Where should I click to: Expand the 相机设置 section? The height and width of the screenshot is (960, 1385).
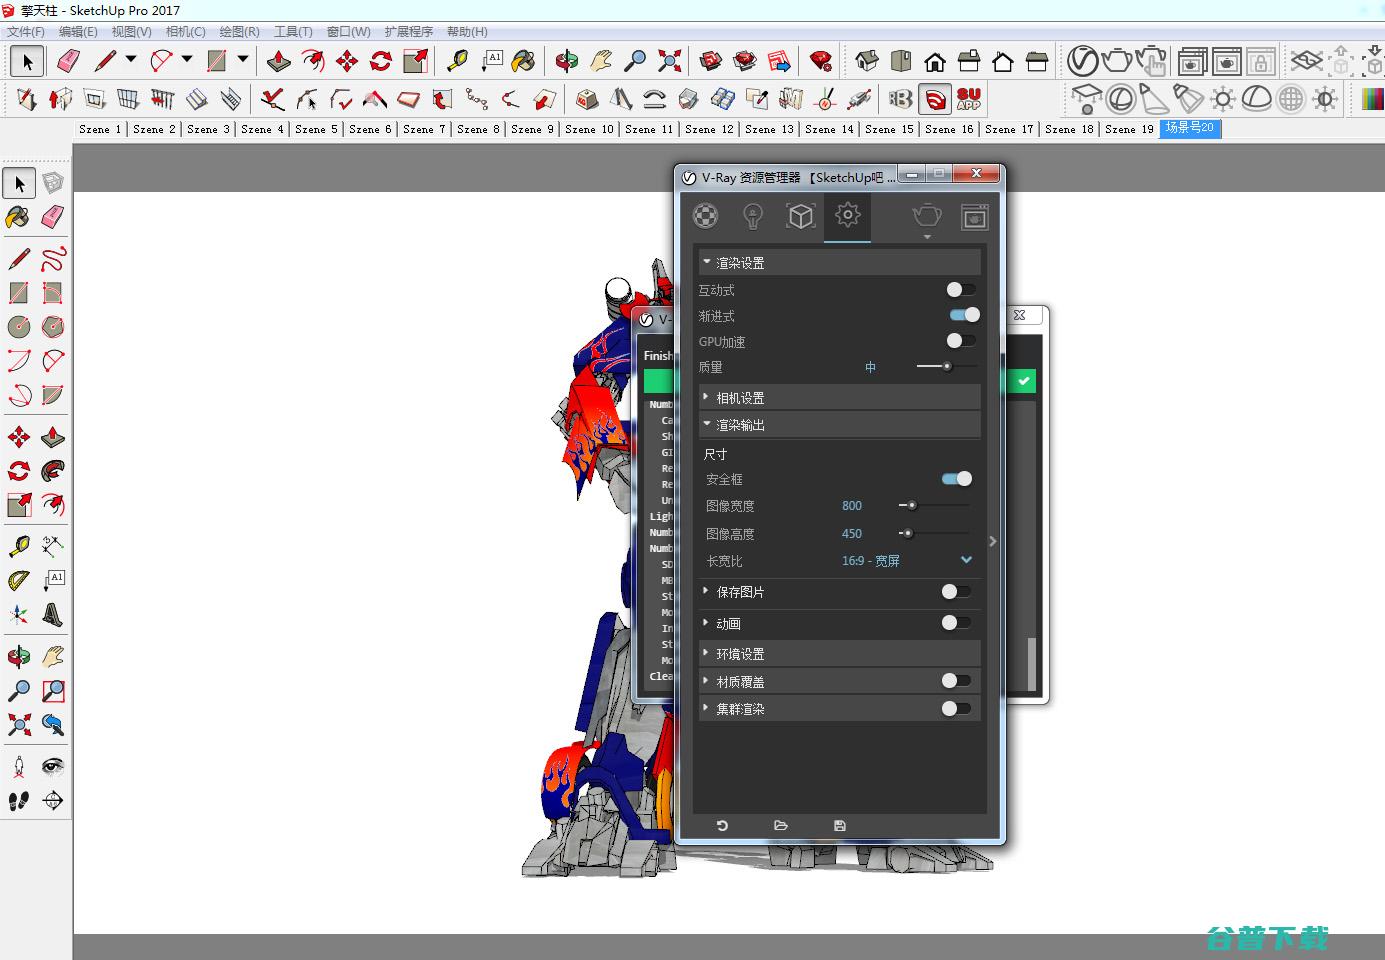click(839, 398)
